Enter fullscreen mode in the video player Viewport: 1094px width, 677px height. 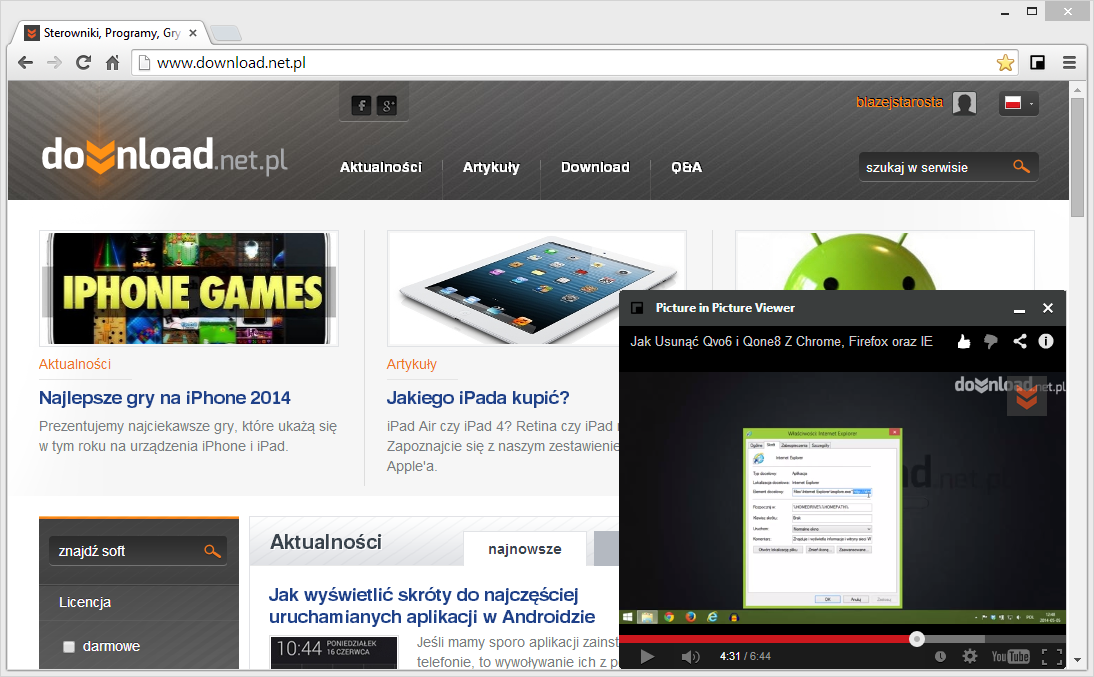(x=1051, y=656)
